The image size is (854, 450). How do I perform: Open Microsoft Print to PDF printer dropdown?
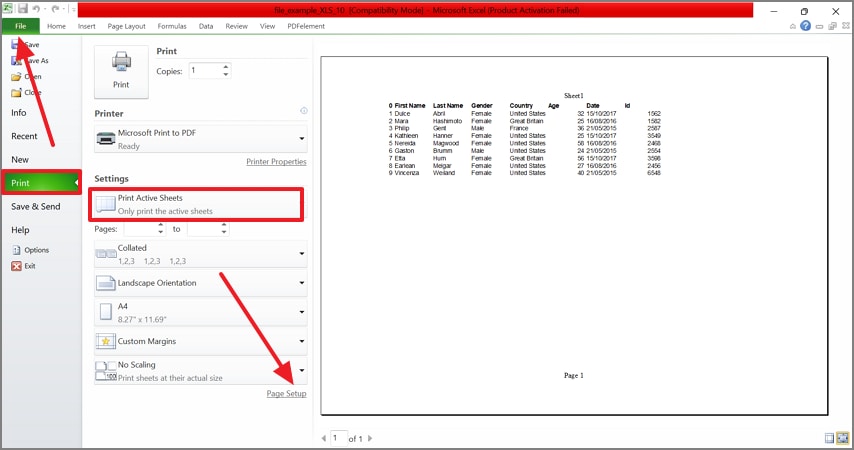pos(201,139)
